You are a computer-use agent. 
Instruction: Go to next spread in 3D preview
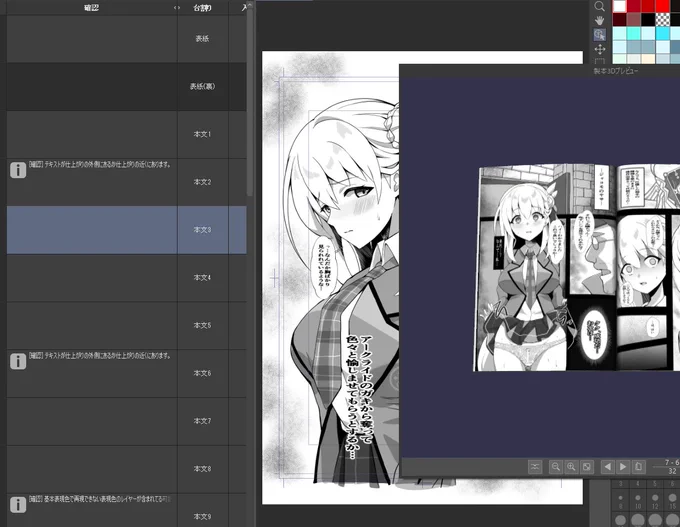(623, 467)
